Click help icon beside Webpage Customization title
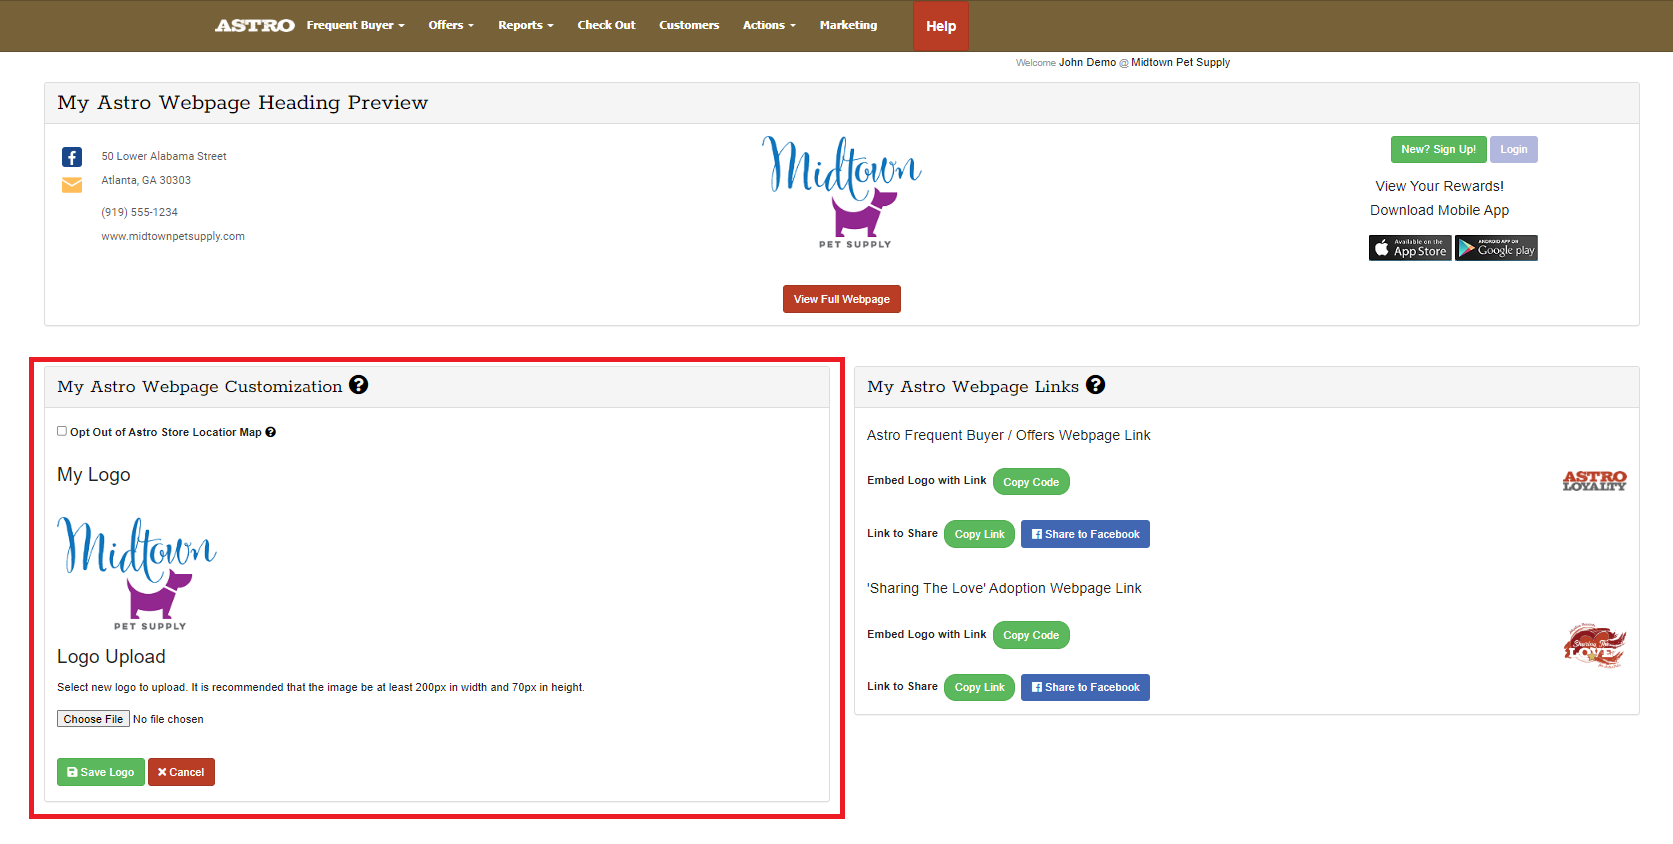 coord(358,385)
